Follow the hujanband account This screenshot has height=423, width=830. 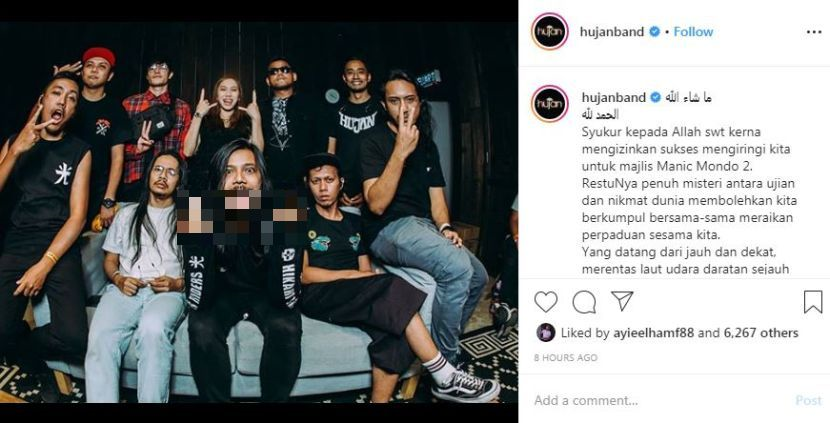(x=693, y=32)
